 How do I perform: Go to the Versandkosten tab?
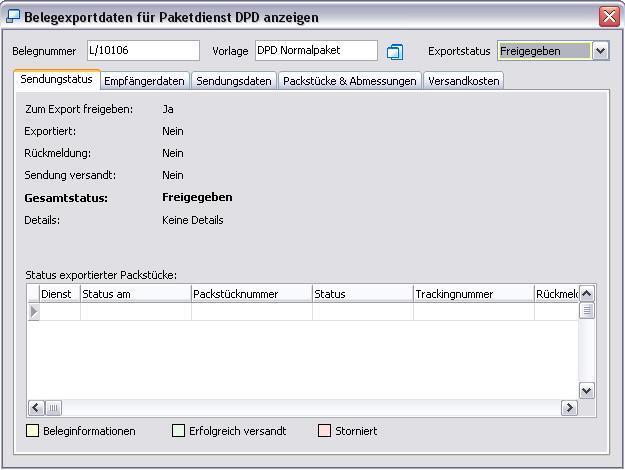pos(464,81)
